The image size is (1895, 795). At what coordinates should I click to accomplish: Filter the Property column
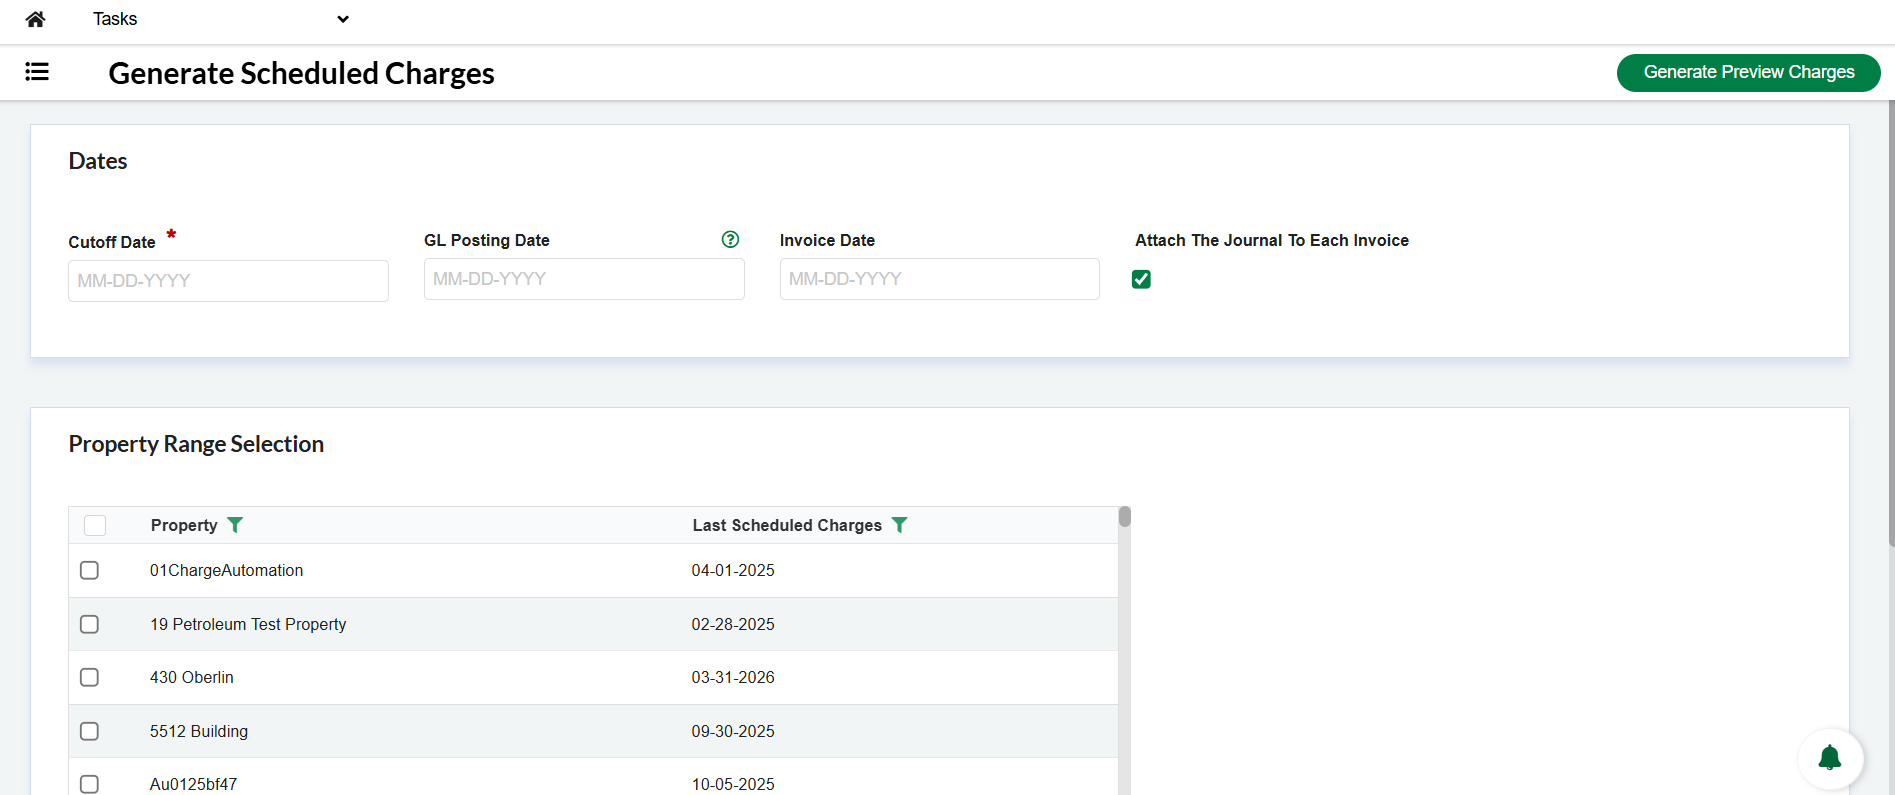click(235, 525)
